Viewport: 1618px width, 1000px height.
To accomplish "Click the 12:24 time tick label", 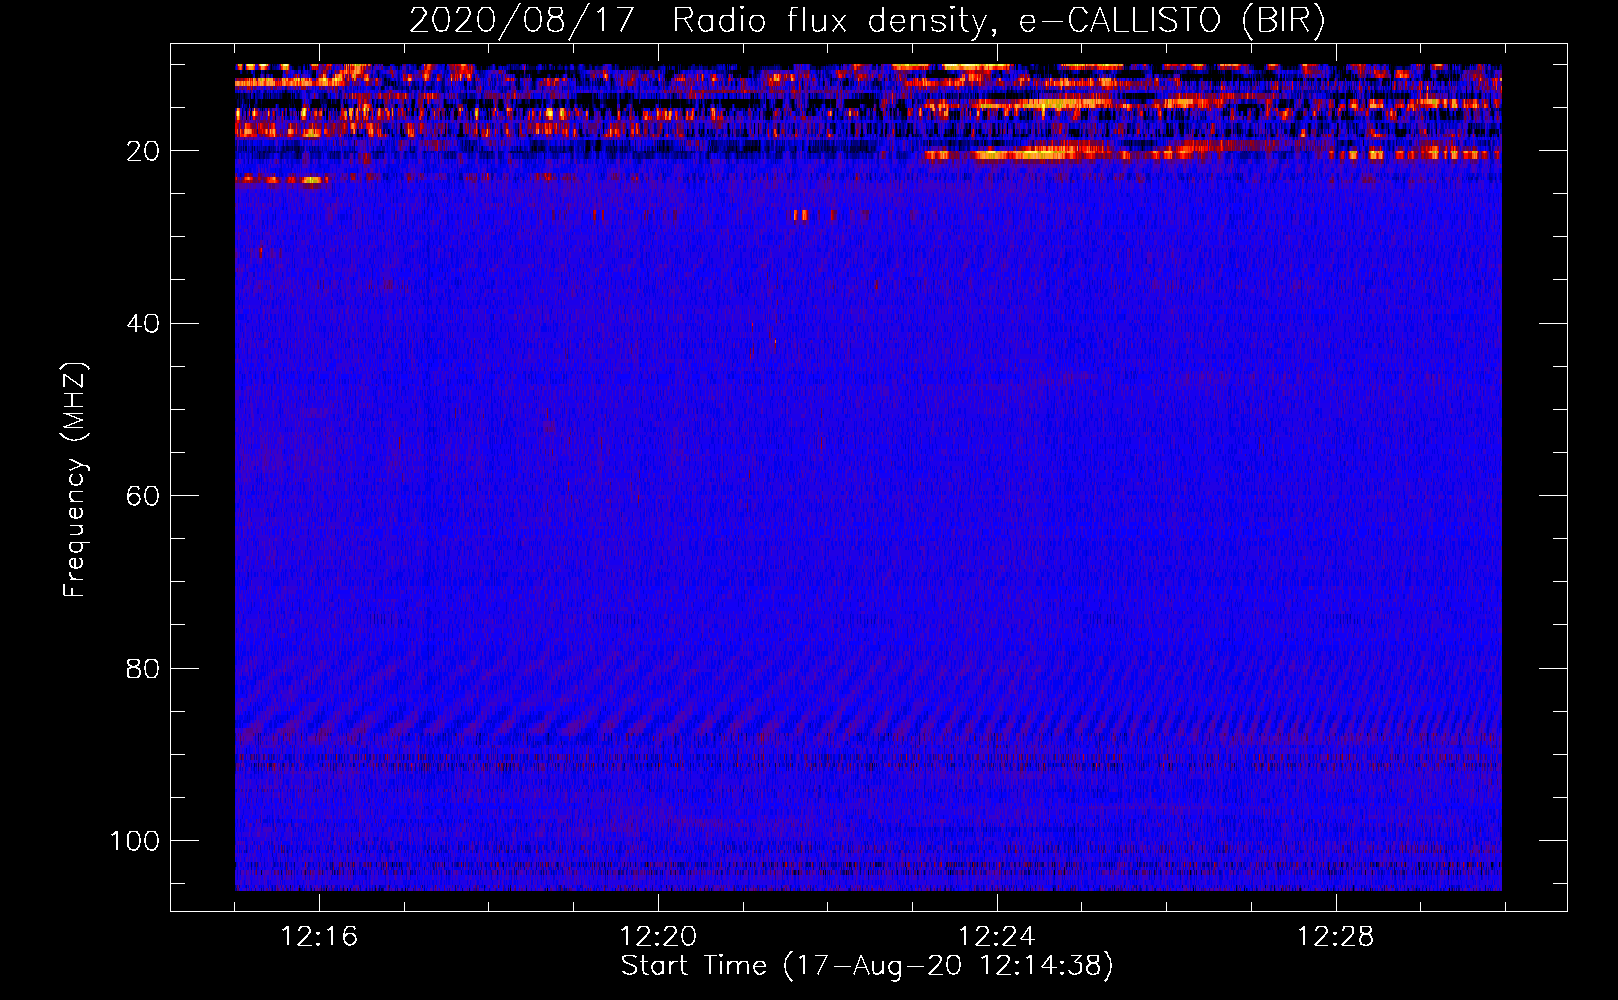I will click(x=997, y=937).
